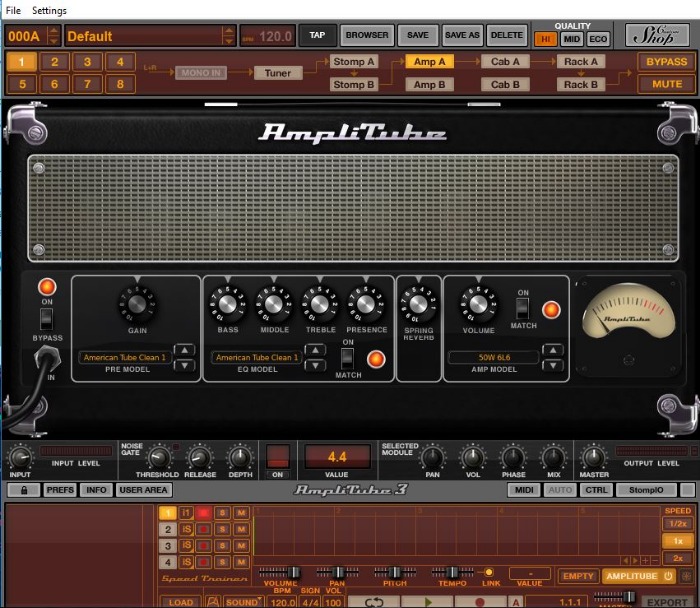Toggle the amp BYPASS switch
Screen dimensions: 700x608
[x=46, y=319]
